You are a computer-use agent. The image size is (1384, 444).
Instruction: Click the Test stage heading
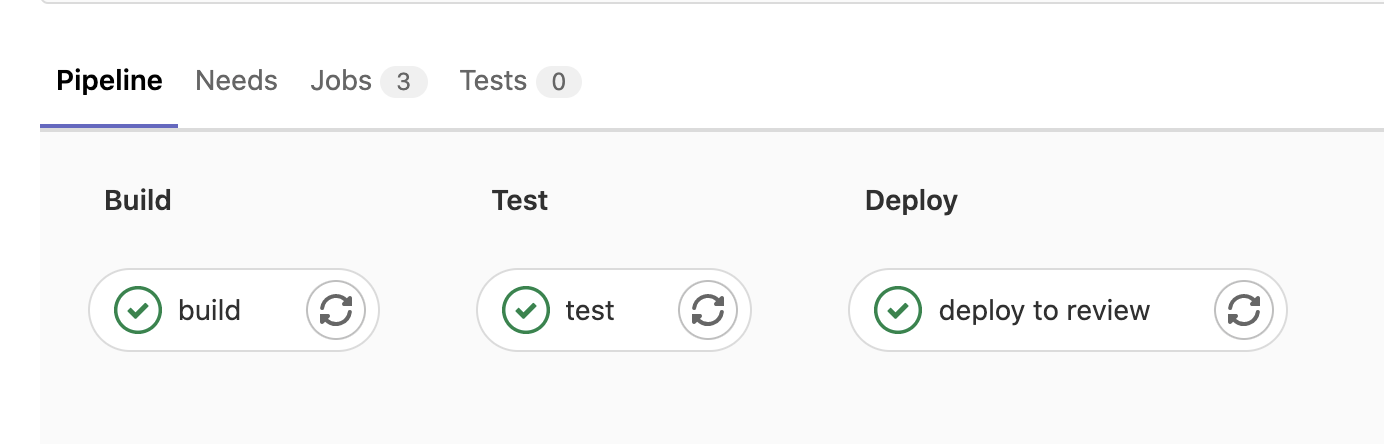pyautogui.click(x=520, y=200)
